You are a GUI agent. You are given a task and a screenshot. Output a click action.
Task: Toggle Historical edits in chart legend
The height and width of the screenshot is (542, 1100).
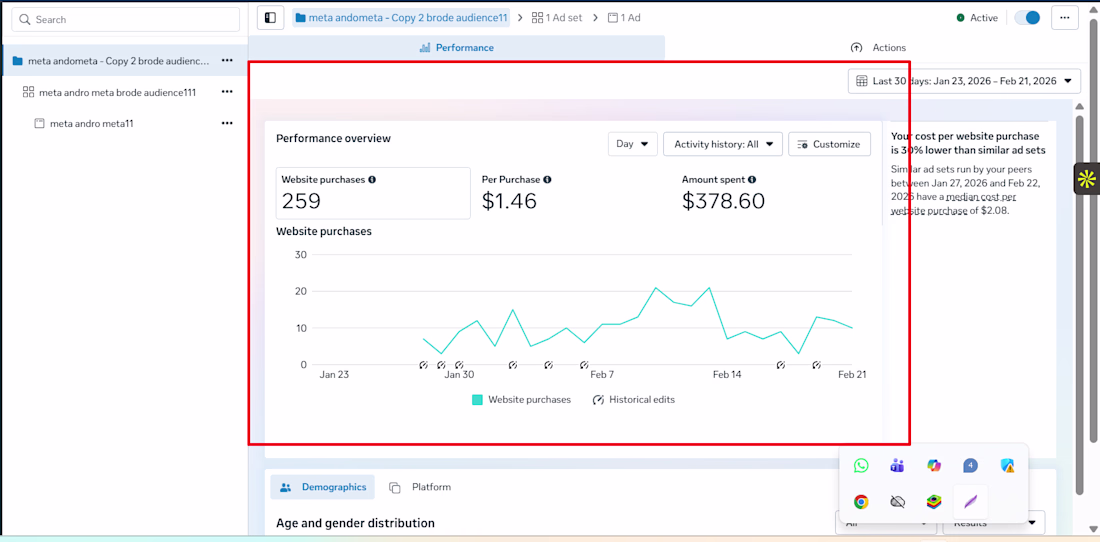(x=633, y=400)
